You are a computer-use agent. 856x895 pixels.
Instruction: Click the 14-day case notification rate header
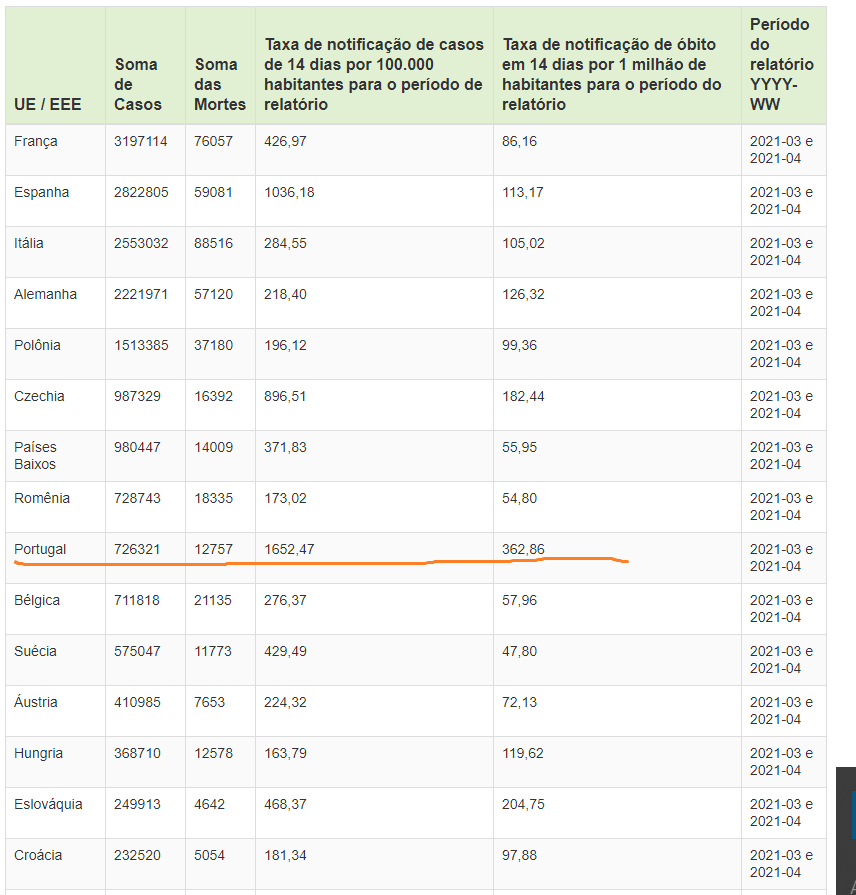coord(373,74)
